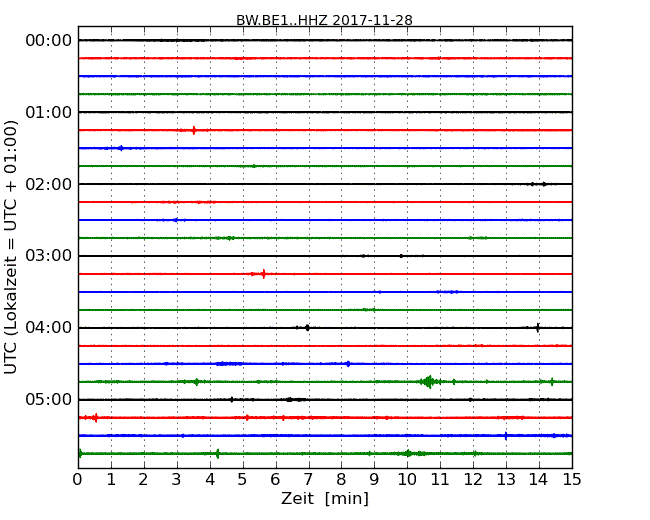Click the '9' minute tick label
The image size is (650, 520).
tap(374, 480)
